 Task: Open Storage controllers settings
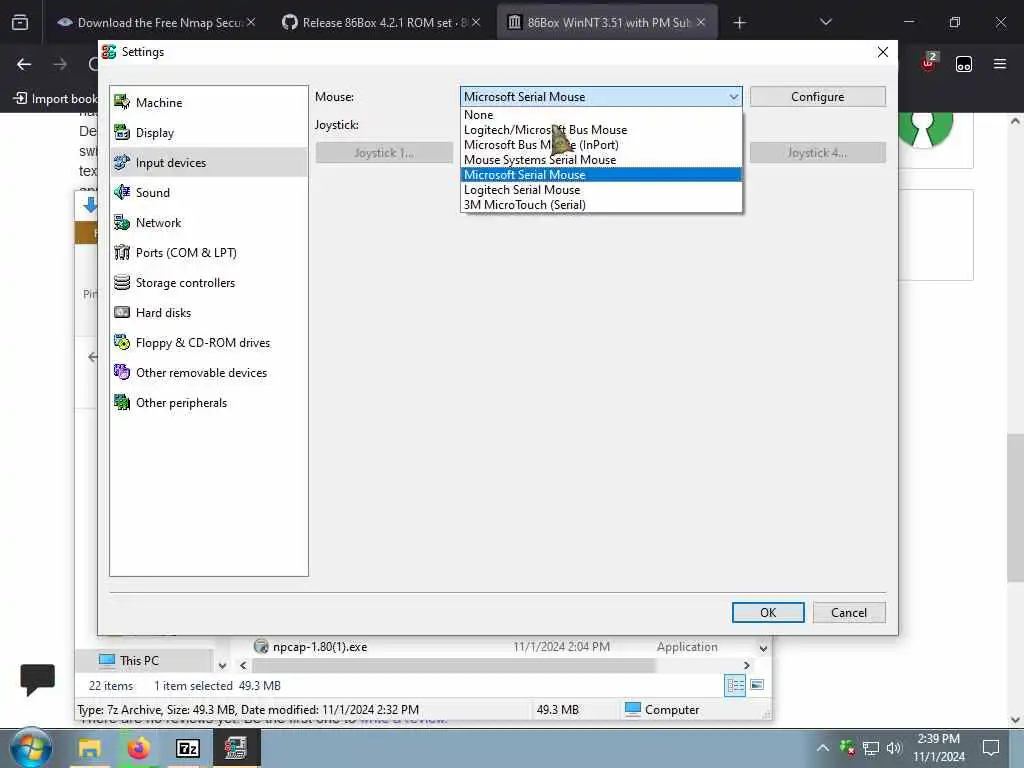[x=209, y=283]
